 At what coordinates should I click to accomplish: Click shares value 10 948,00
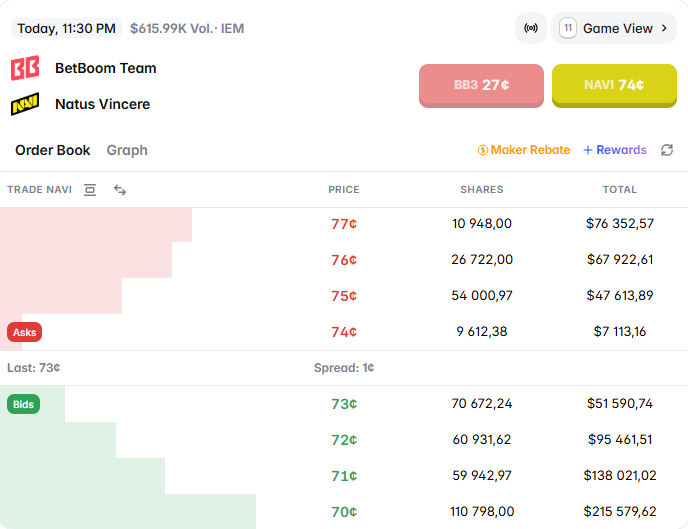click(482, 224)
